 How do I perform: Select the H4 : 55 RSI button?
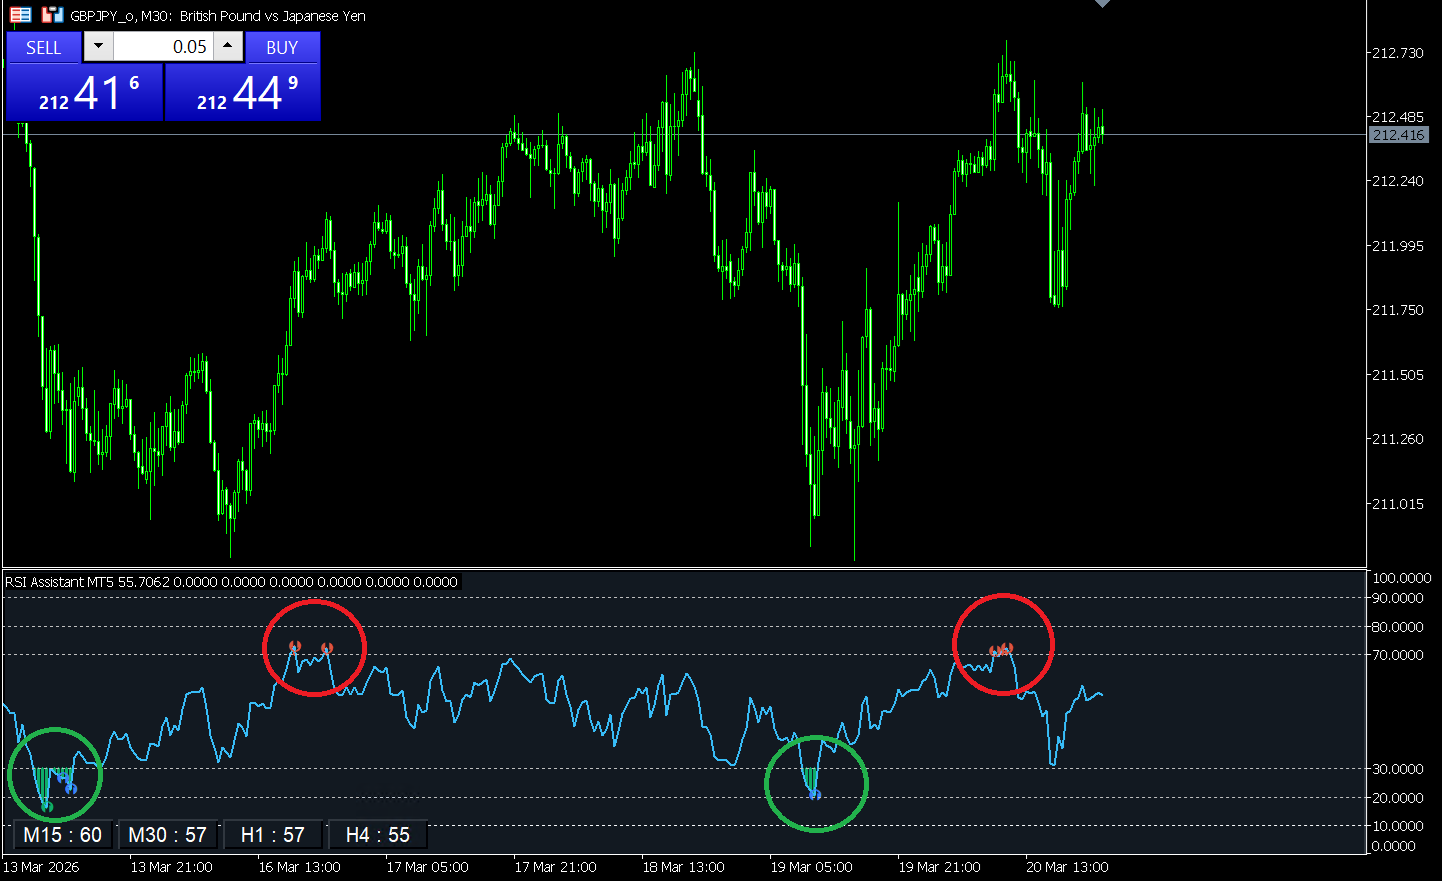378,835
